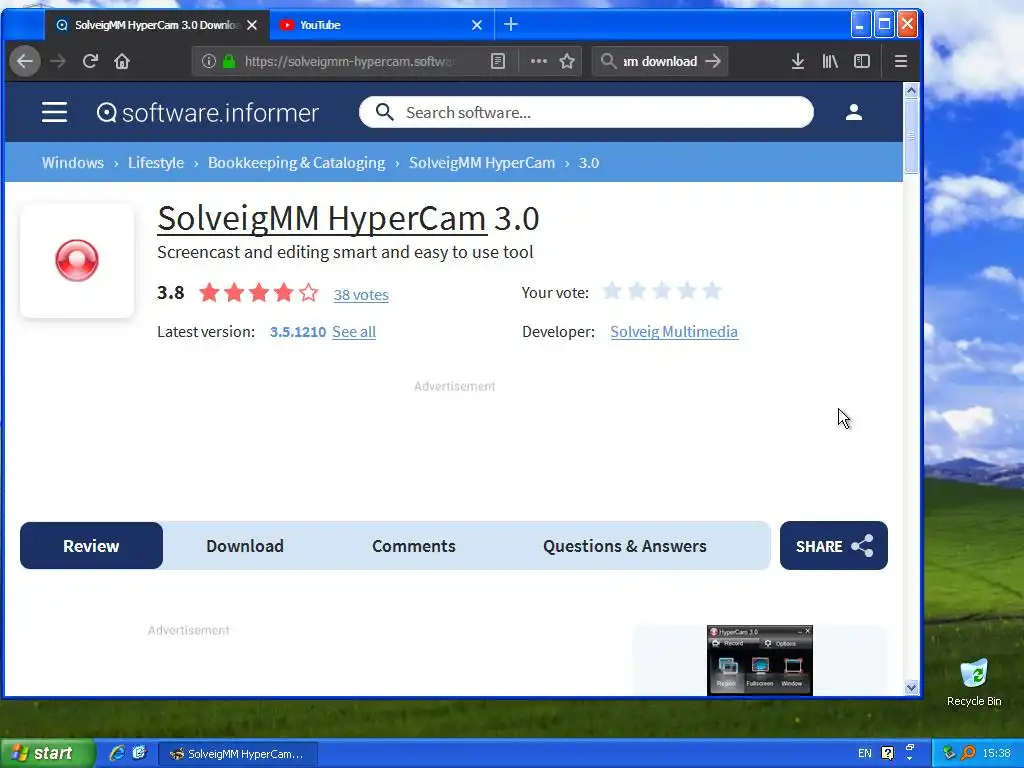Open a new browser tab
The height and width of the screenshot is (768, 1024).
(x=511, y=25)
